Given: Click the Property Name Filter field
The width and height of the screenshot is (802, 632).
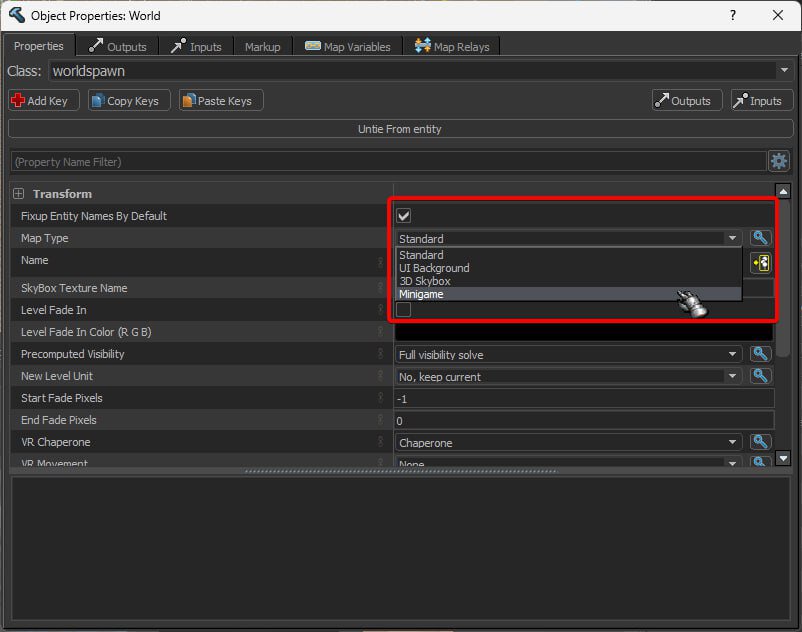Looking at the screenshot, I should click(386, 161).
